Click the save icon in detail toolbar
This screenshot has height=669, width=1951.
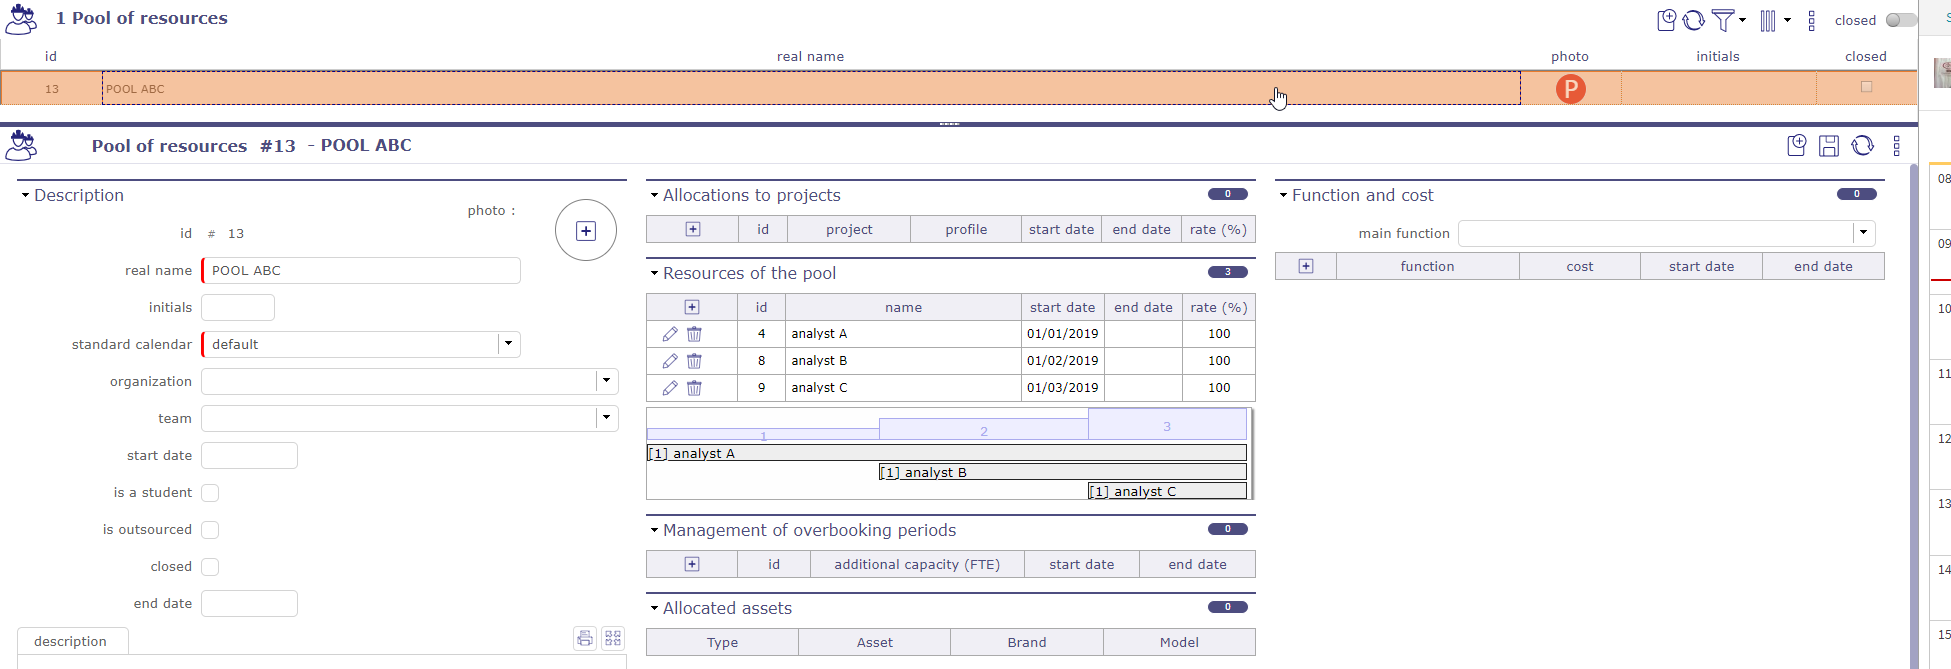point(1829,146)
